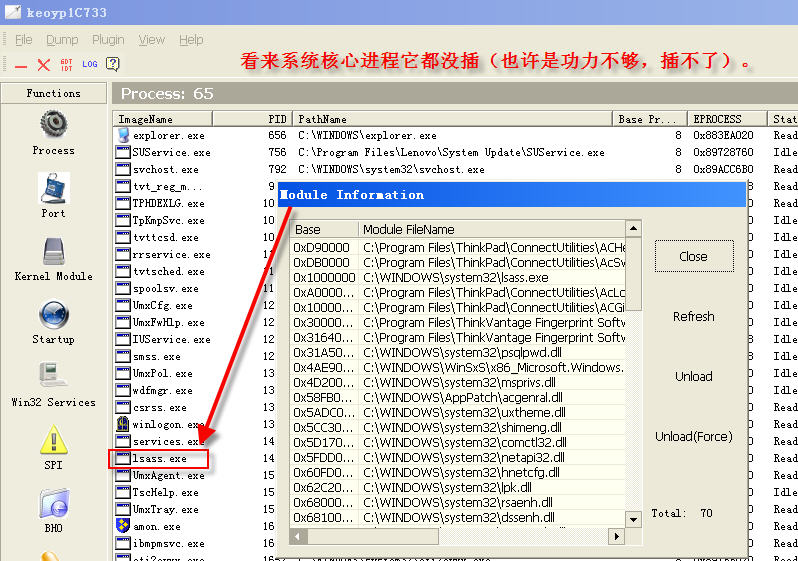Click the svchost.exe window icon
The height and width of the screenshot is (561, 798).
tap(123, 169)
